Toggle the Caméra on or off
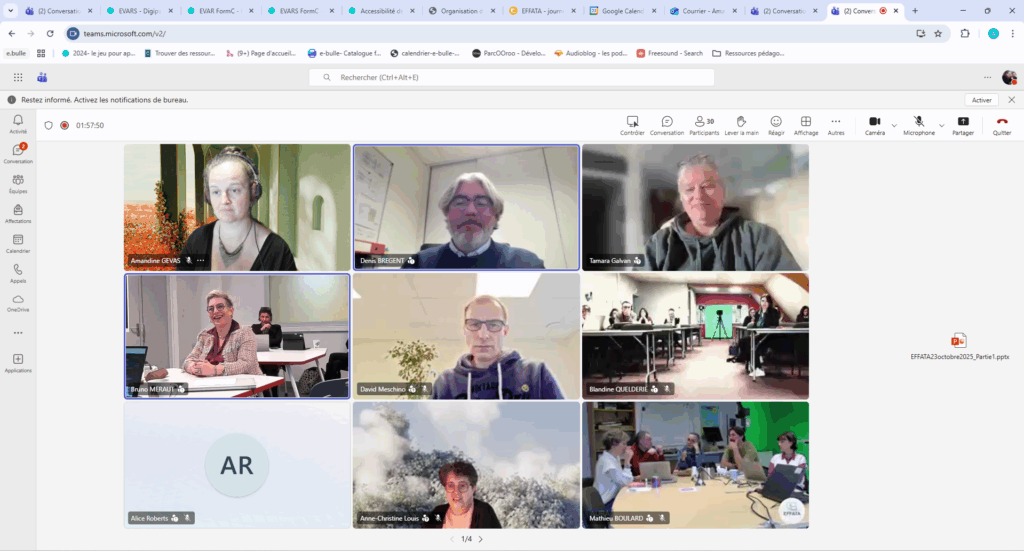 click(x=874, y=122)
